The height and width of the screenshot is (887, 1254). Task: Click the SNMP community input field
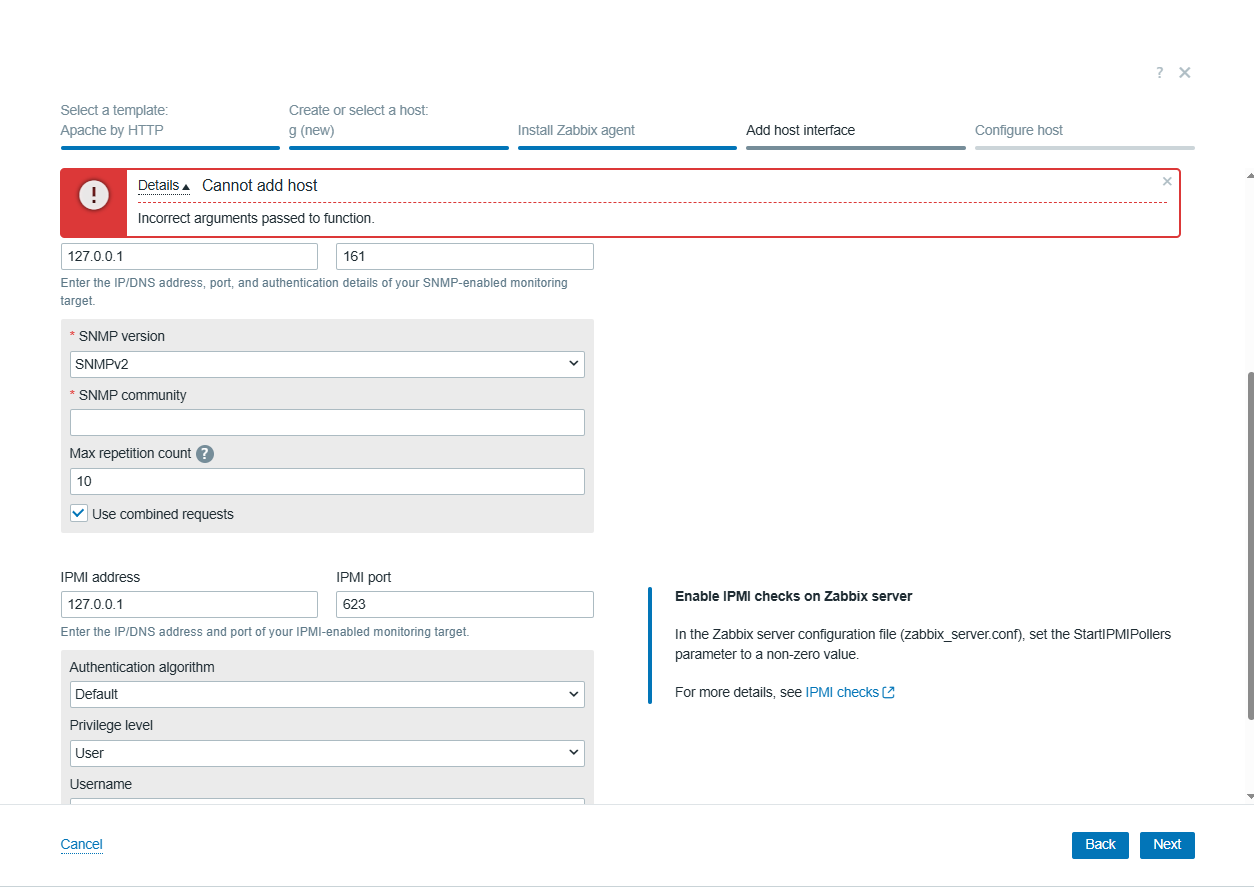click(327, 422)
